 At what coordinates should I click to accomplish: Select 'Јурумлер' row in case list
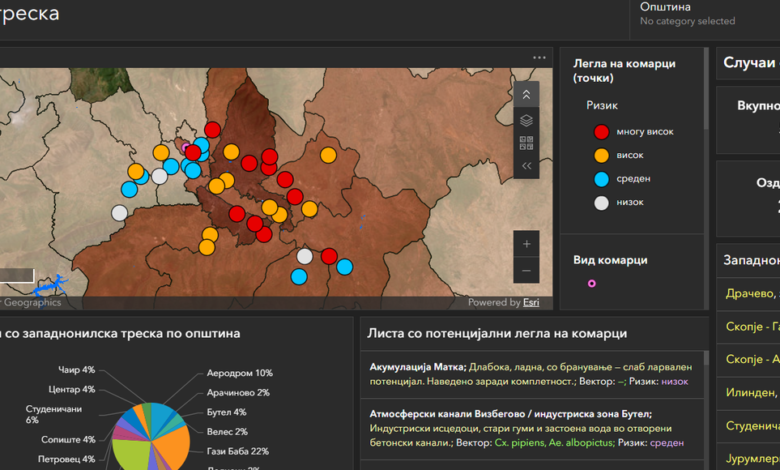(x=748, y=458)
